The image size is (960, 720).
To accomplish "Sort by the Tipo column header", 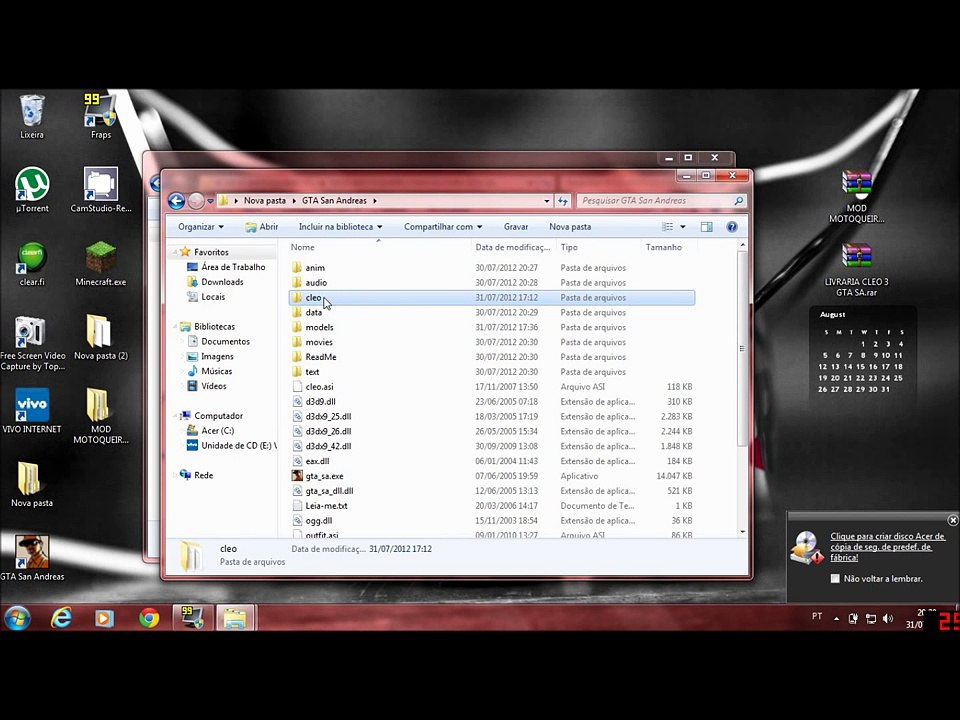I will pyautogui.click(x=599, y=247).
